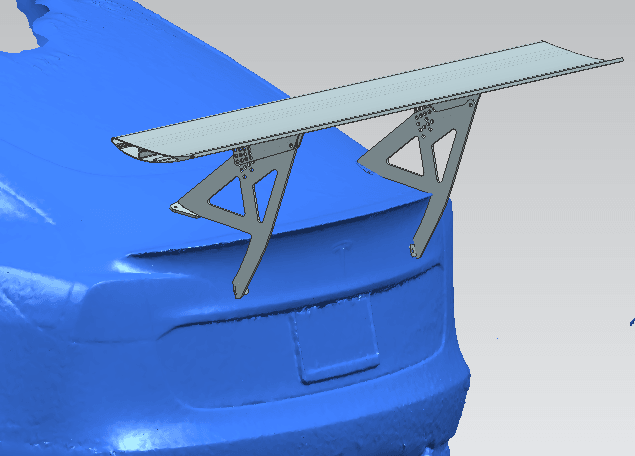This screenshot has width=635, height=456.
Task: Pick the right bracket's bottom mounting foot
Action: [413, 247]
